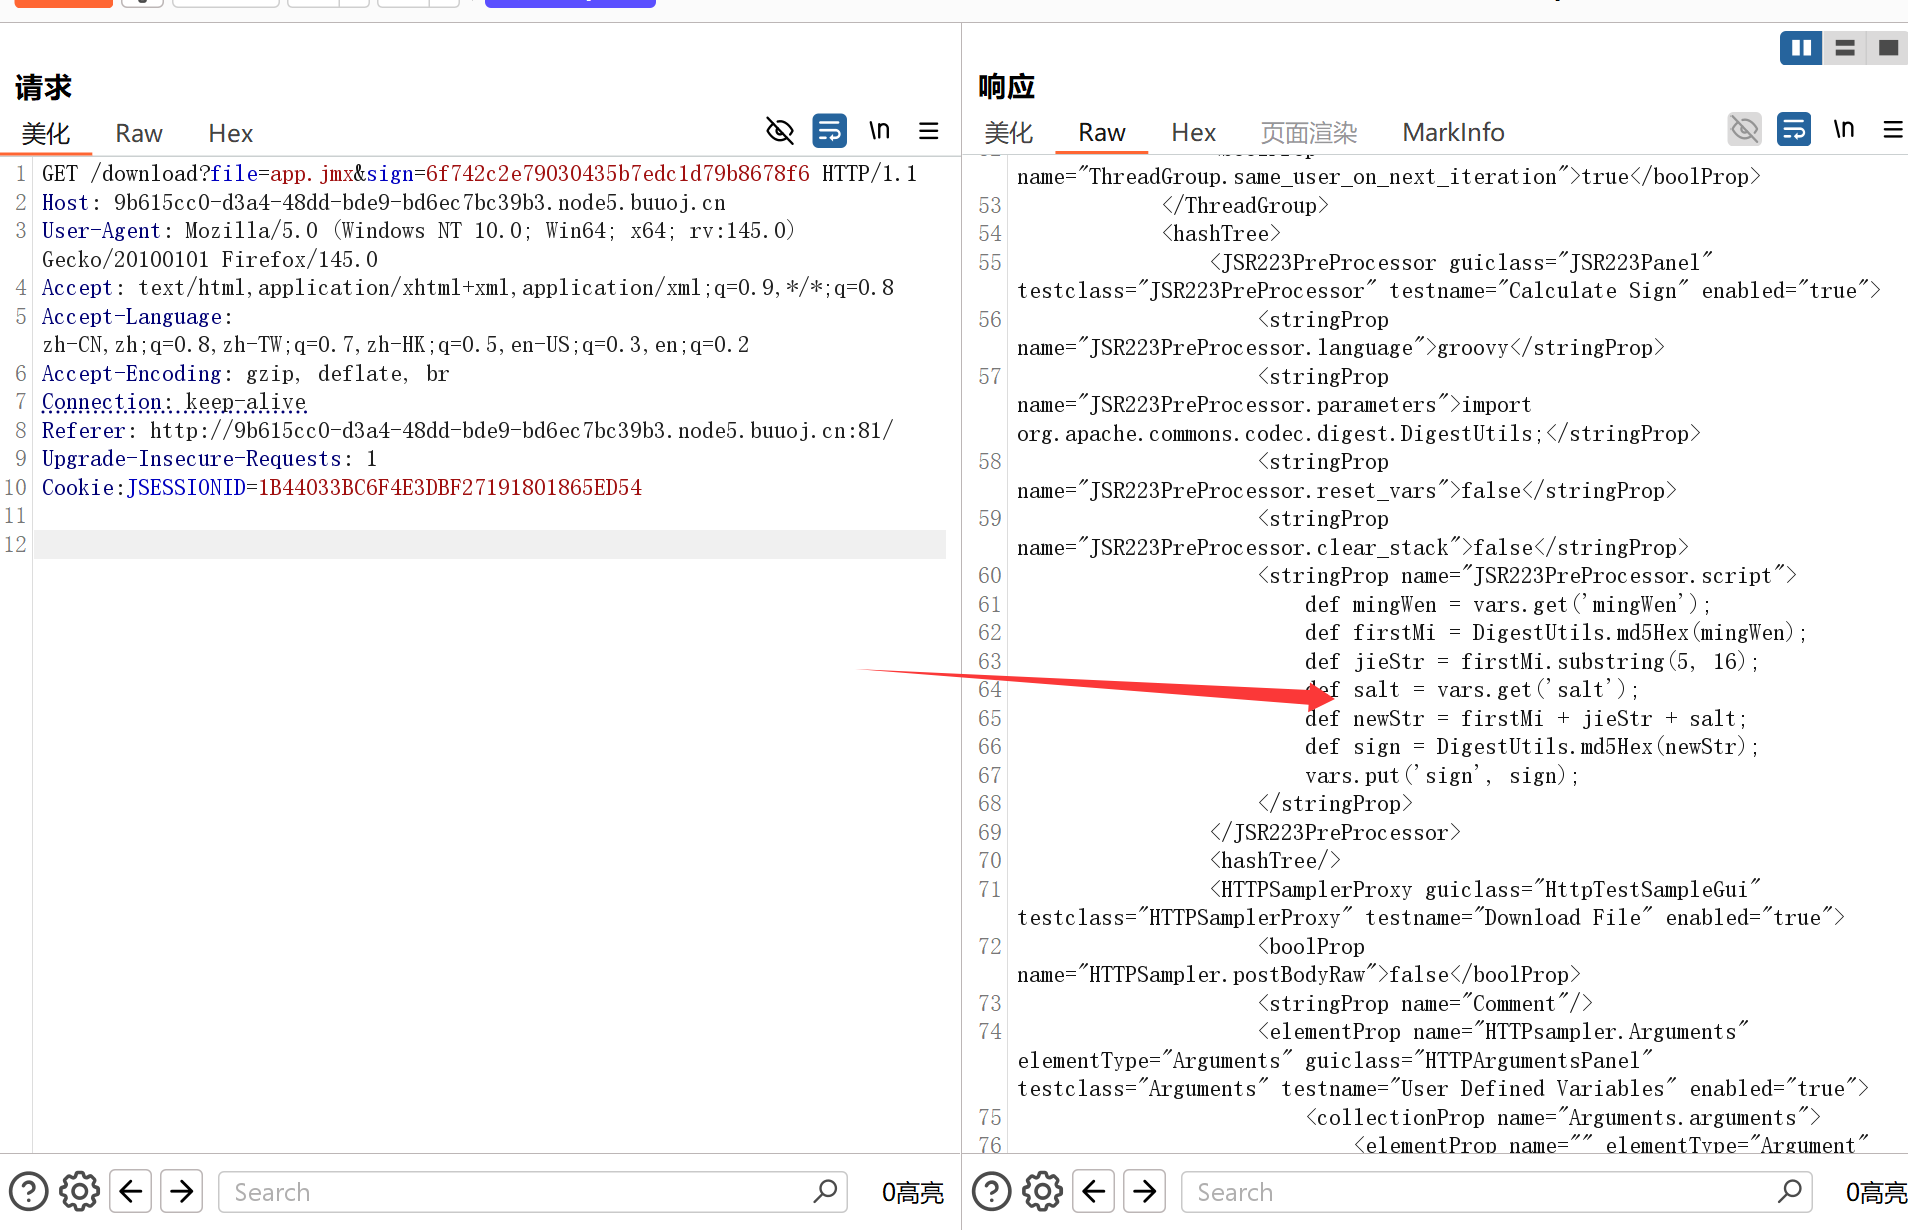Click the Connection keep-alive header
This screenshot has height=1230, width=1908.
(174, 402)
